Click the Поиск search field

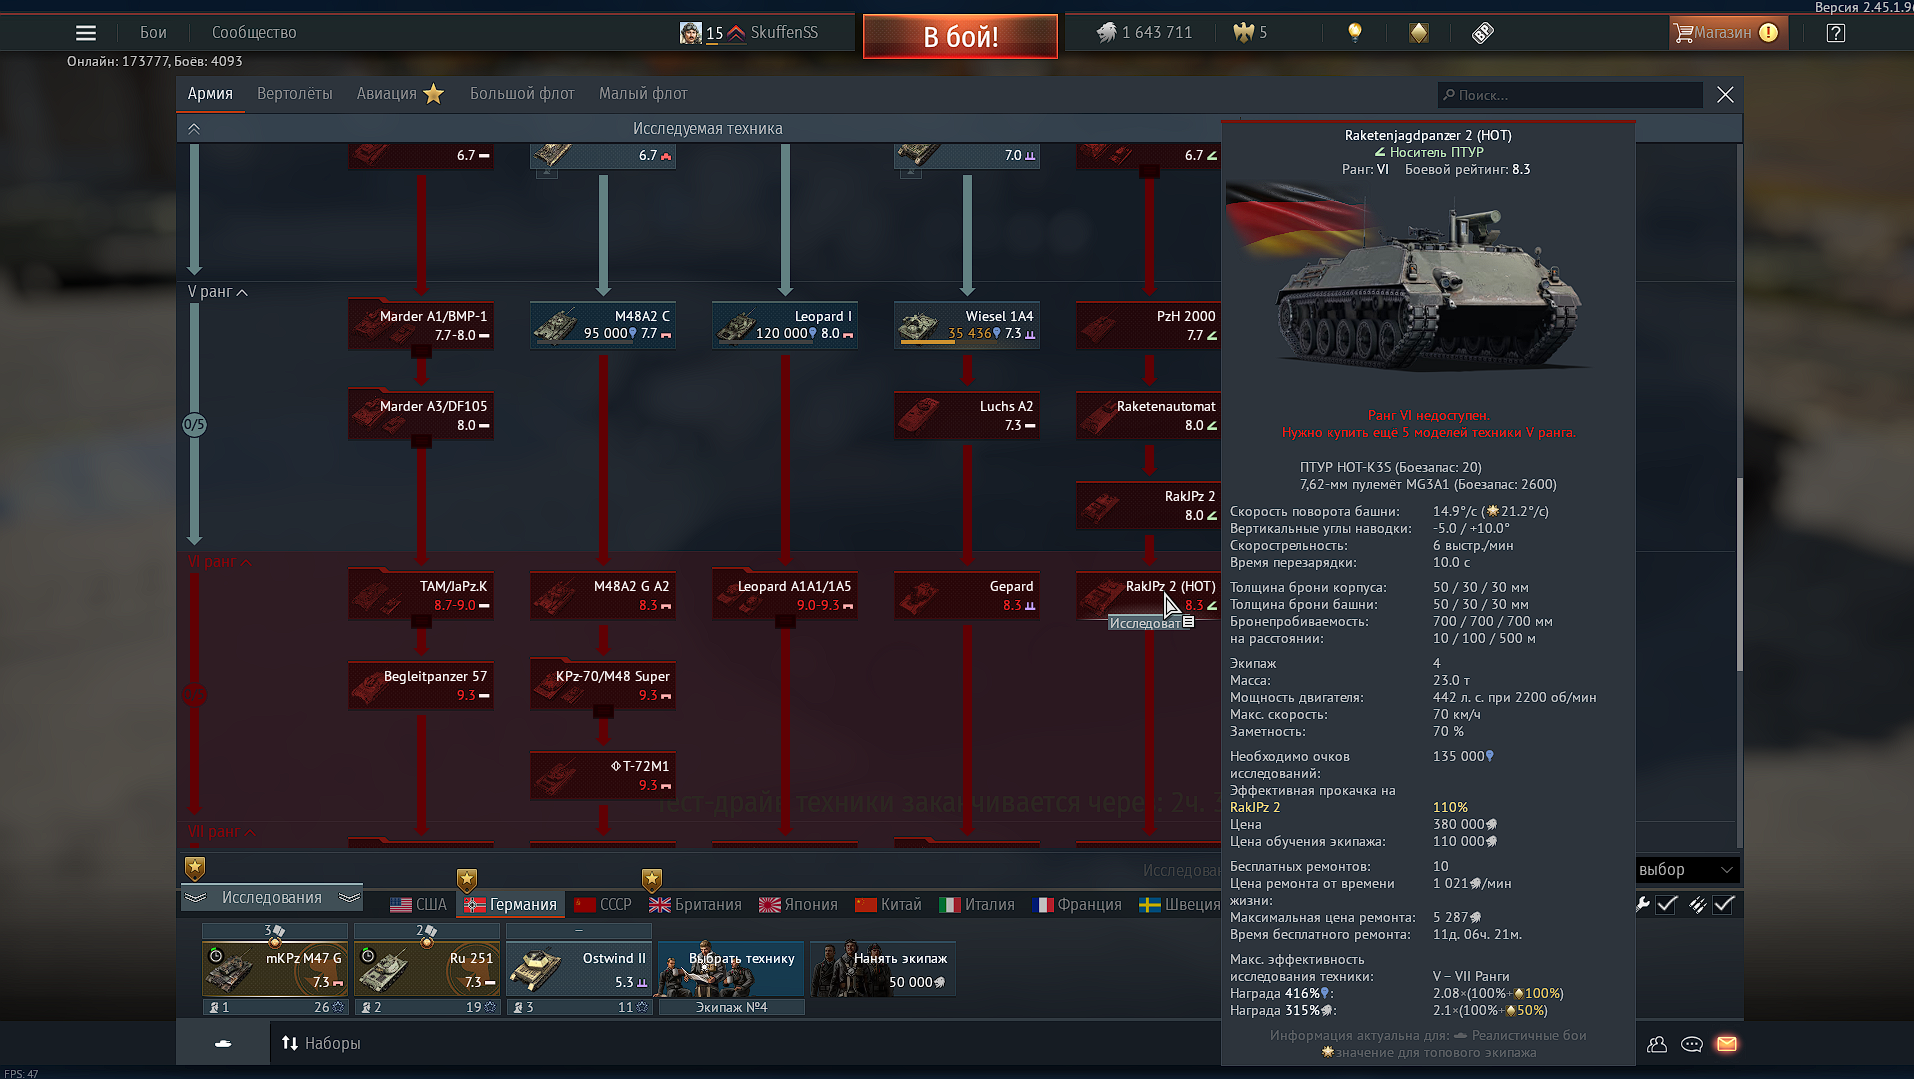click(x=1570, y=95)
